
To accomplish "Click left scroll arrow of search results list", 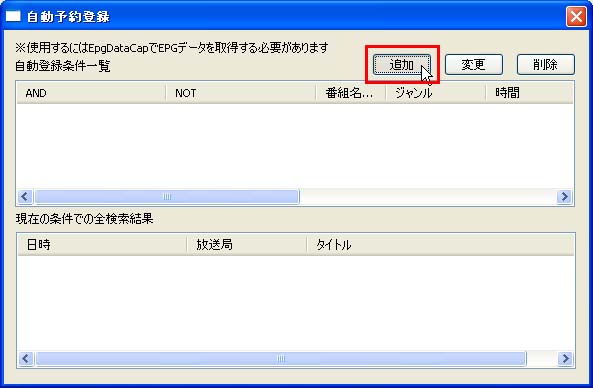I will click(x=26, y=359).
